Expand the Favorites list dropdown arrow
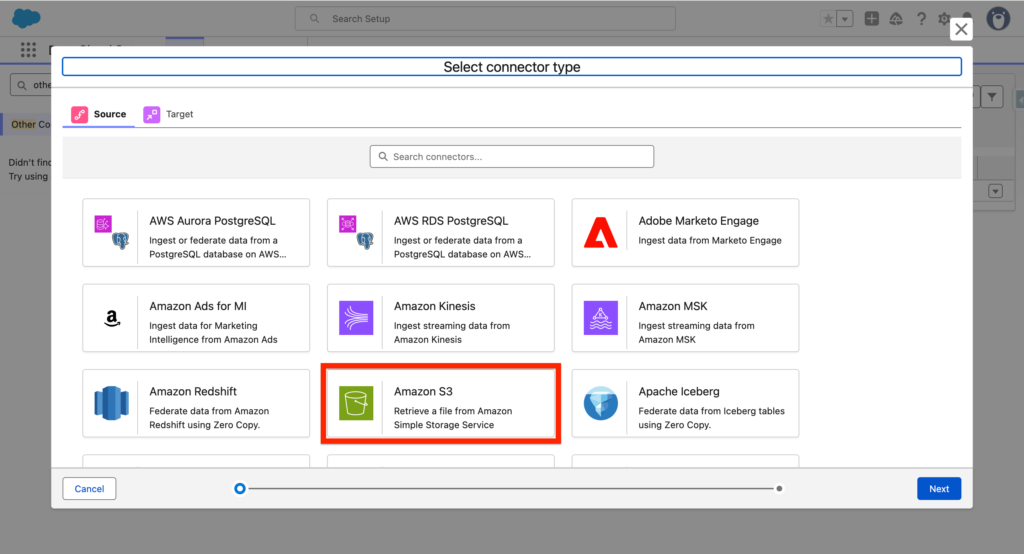Screen dimensions: 1024x554 tap(845, 19)
